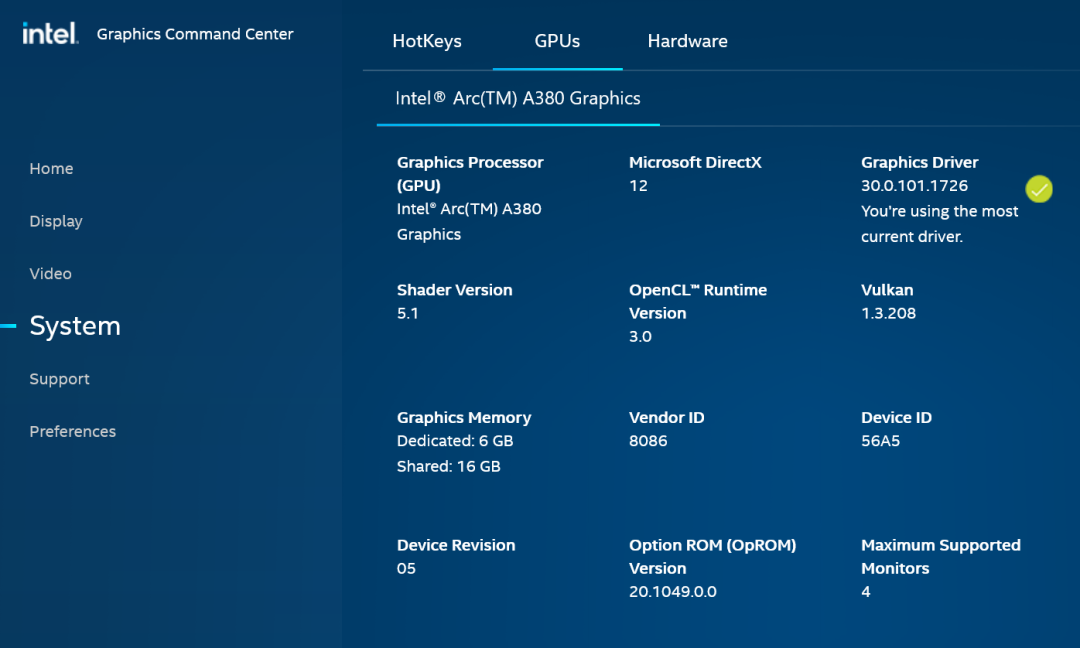This screenshot has height=648, width=1080.
Task: Open Preferences in the sidebar
Action: 72,431
